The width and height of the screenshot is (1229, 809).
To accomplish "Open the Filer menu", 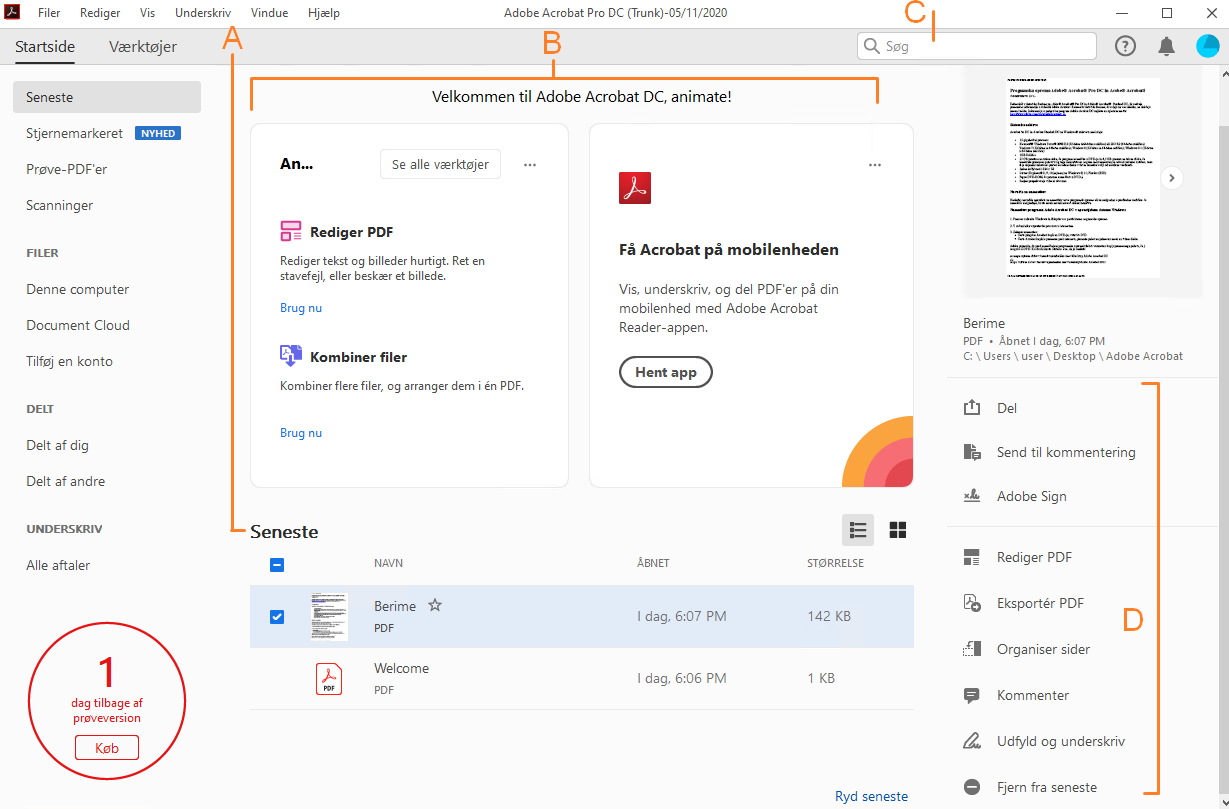I will point(48,13).
